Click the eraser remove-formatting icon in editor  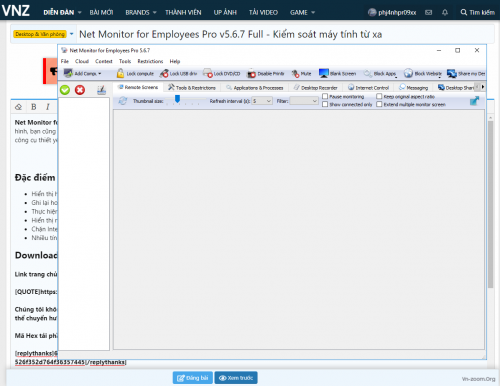pos(19,107)
